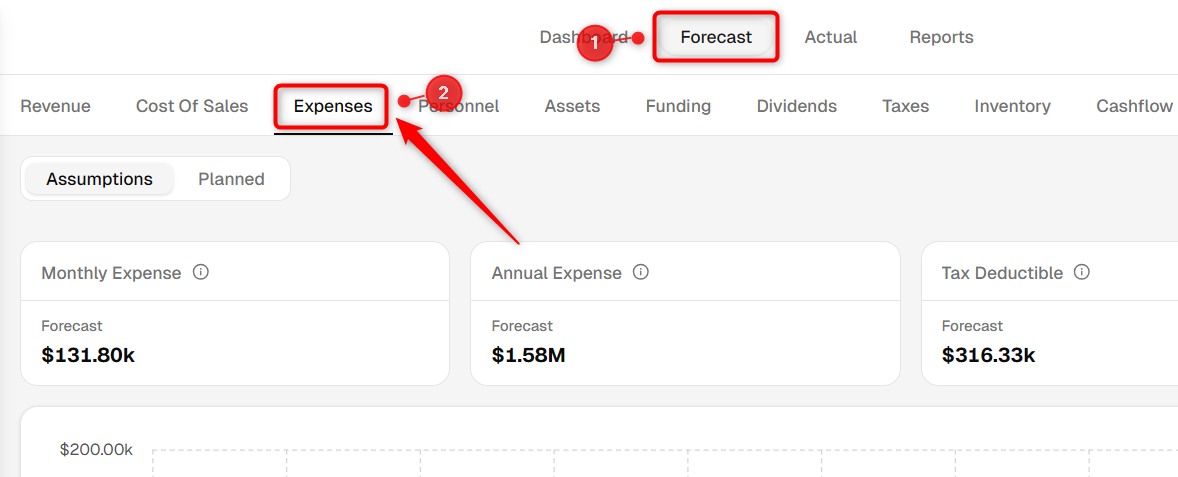Switch to the Planned toggle option

point(231,180)
